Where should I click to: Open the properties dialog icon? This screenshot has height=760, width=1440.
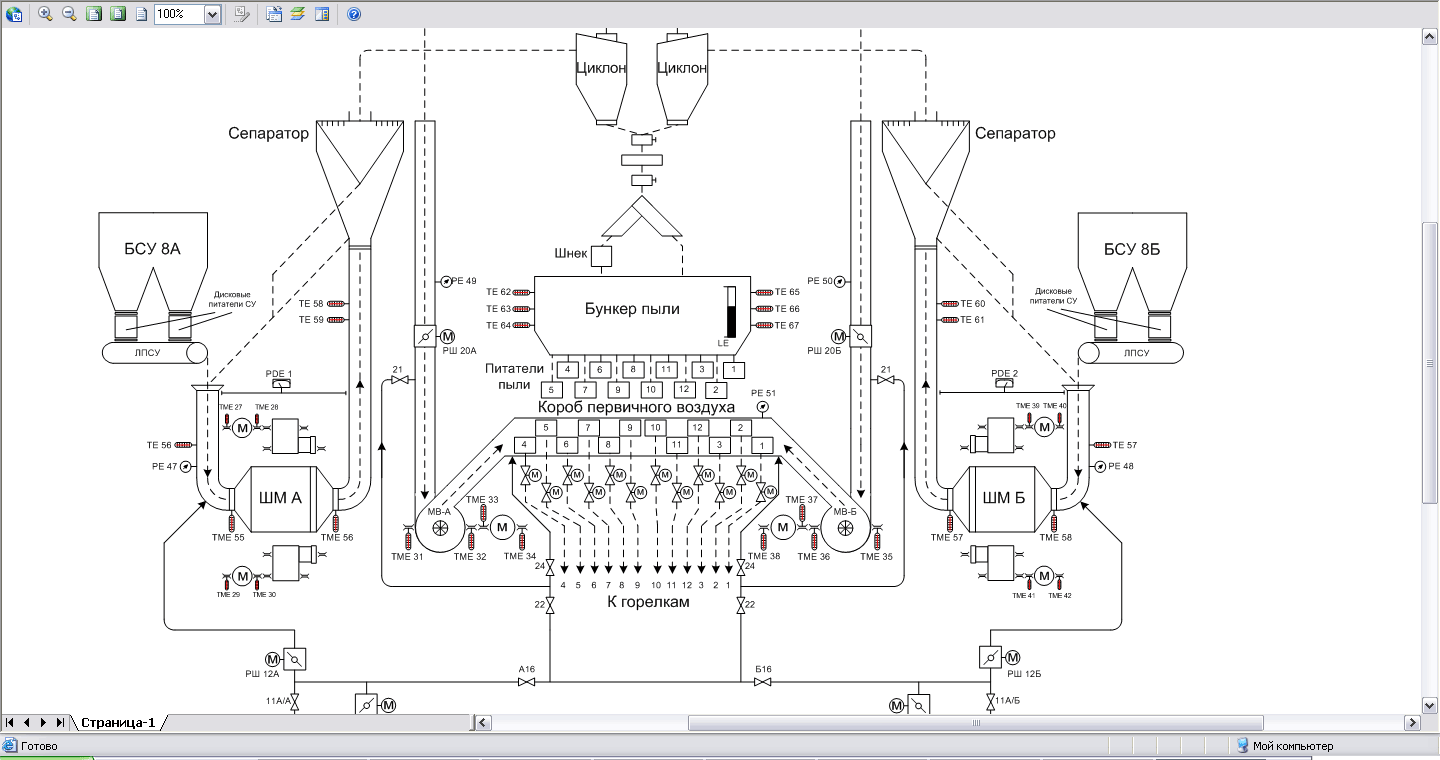click(275, 14)
